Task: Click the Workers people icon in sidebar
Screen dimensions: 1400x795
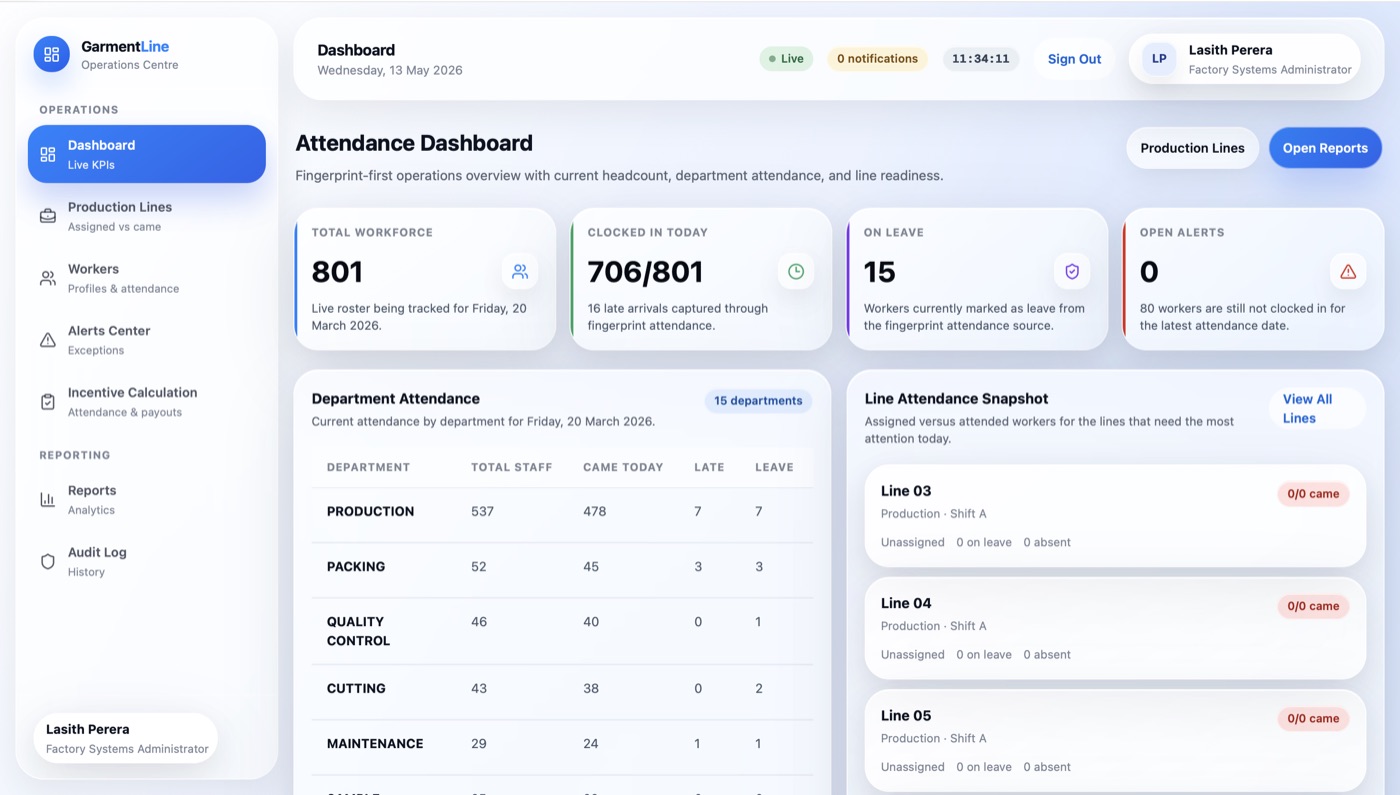Action: [48, 278]
